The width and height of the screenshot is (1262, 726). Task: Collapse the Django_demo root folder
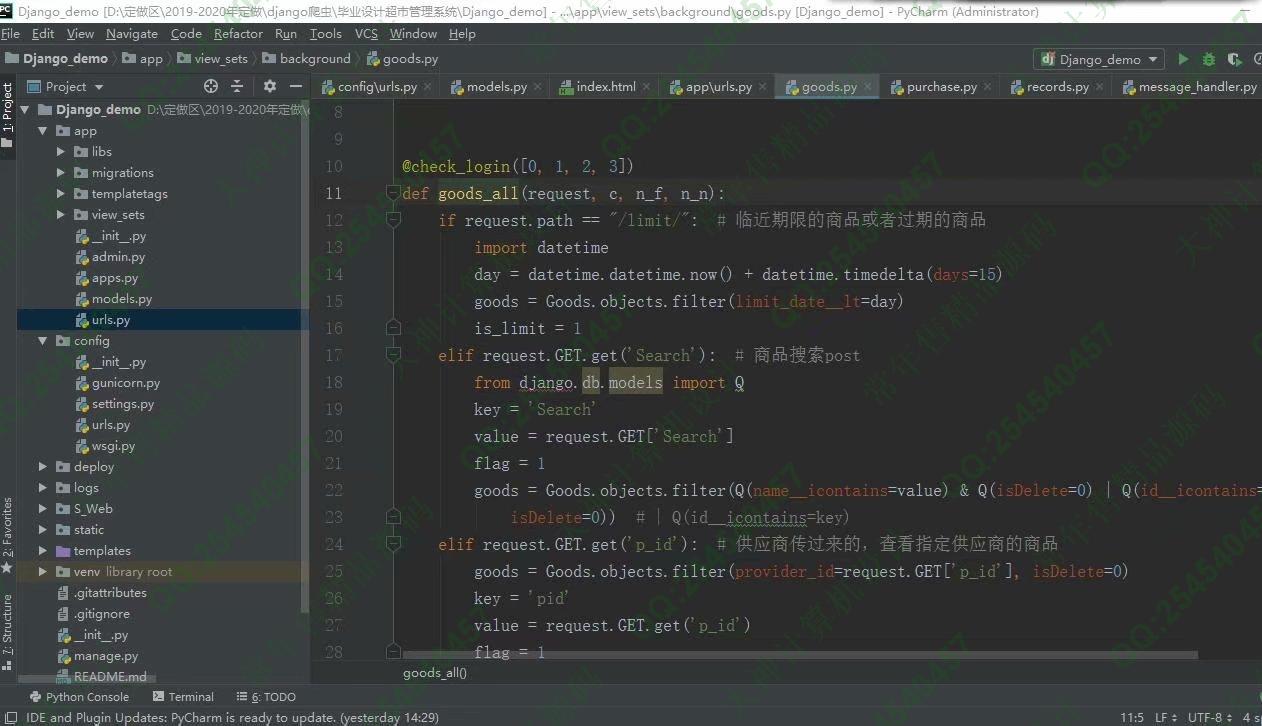(x=26, y=110)
